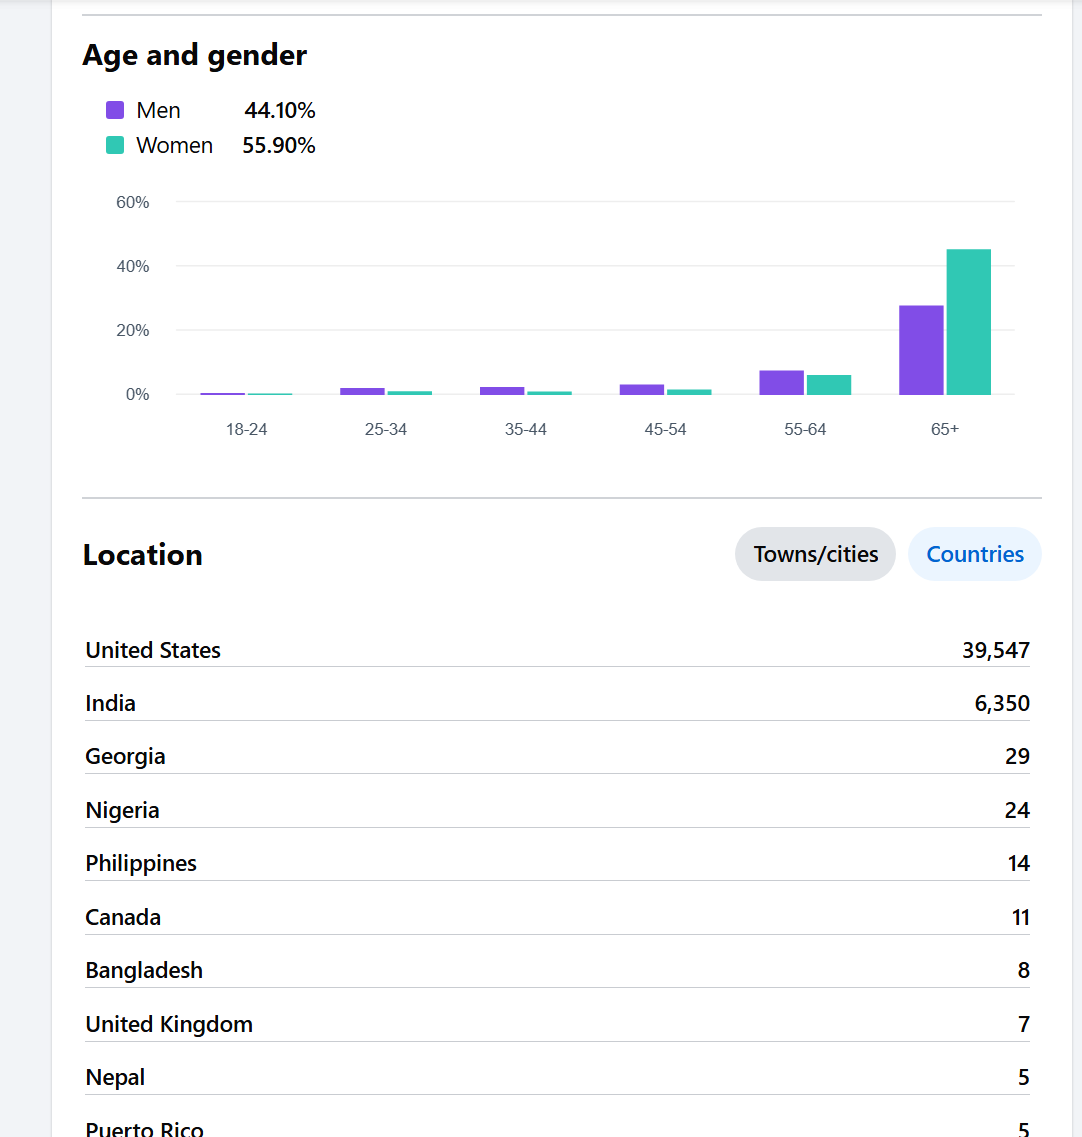Click the purple Men bar for 65+

(921, 350)
